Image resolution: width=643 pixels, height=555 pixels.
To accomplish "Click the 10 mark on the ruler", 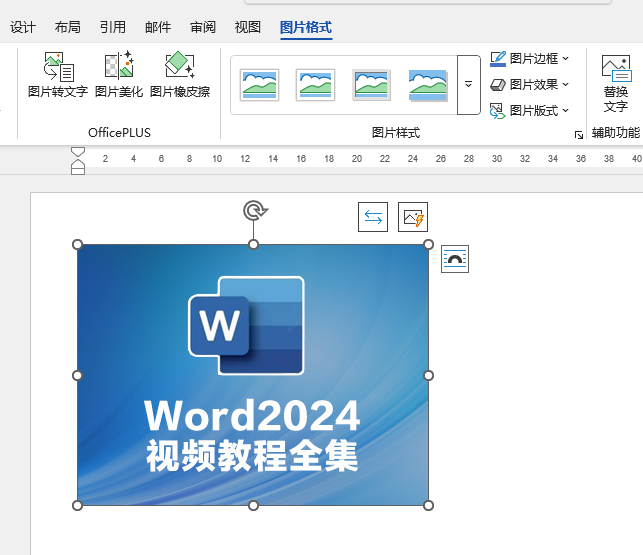I will [x=217, y=159].
